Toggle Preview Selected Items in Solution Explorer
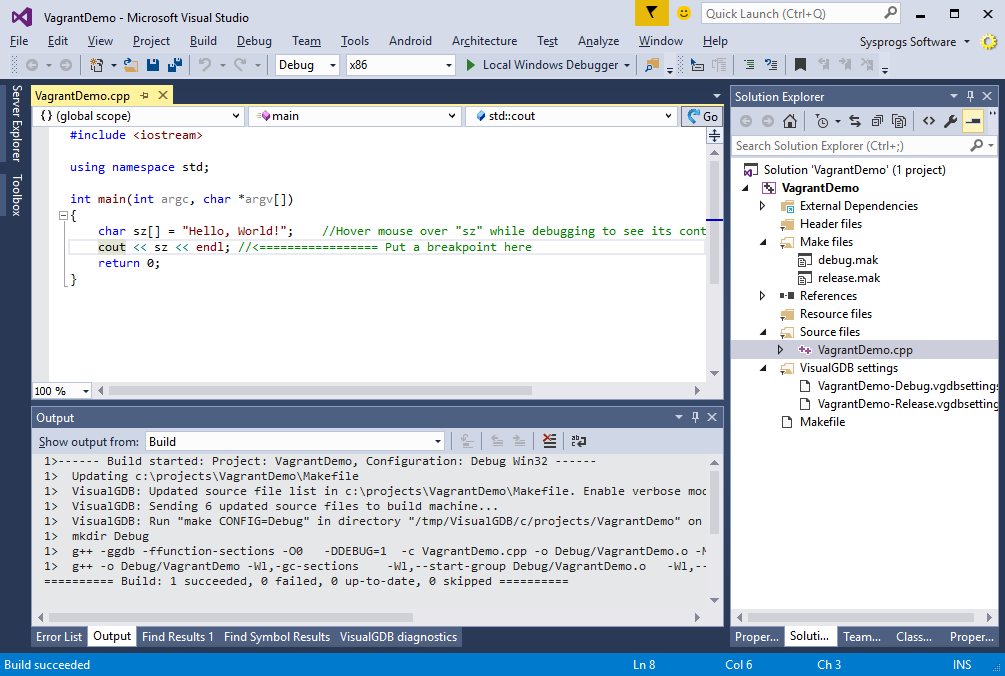 973,121
